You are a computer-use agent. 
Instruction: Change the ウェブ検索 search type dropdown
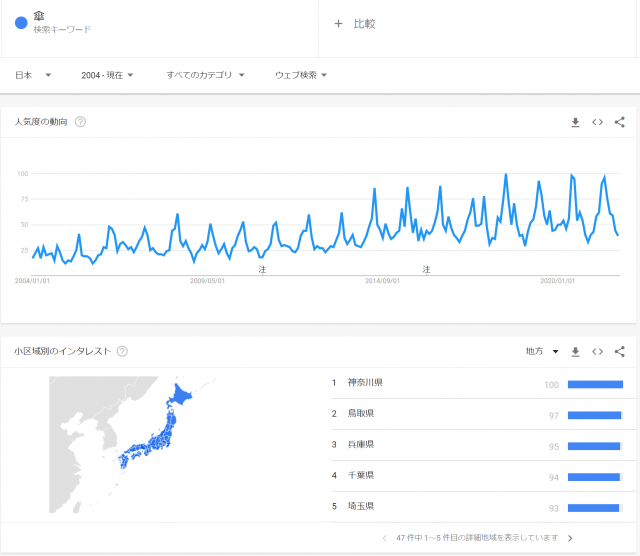pyautogui.click(x=301, y=75)
